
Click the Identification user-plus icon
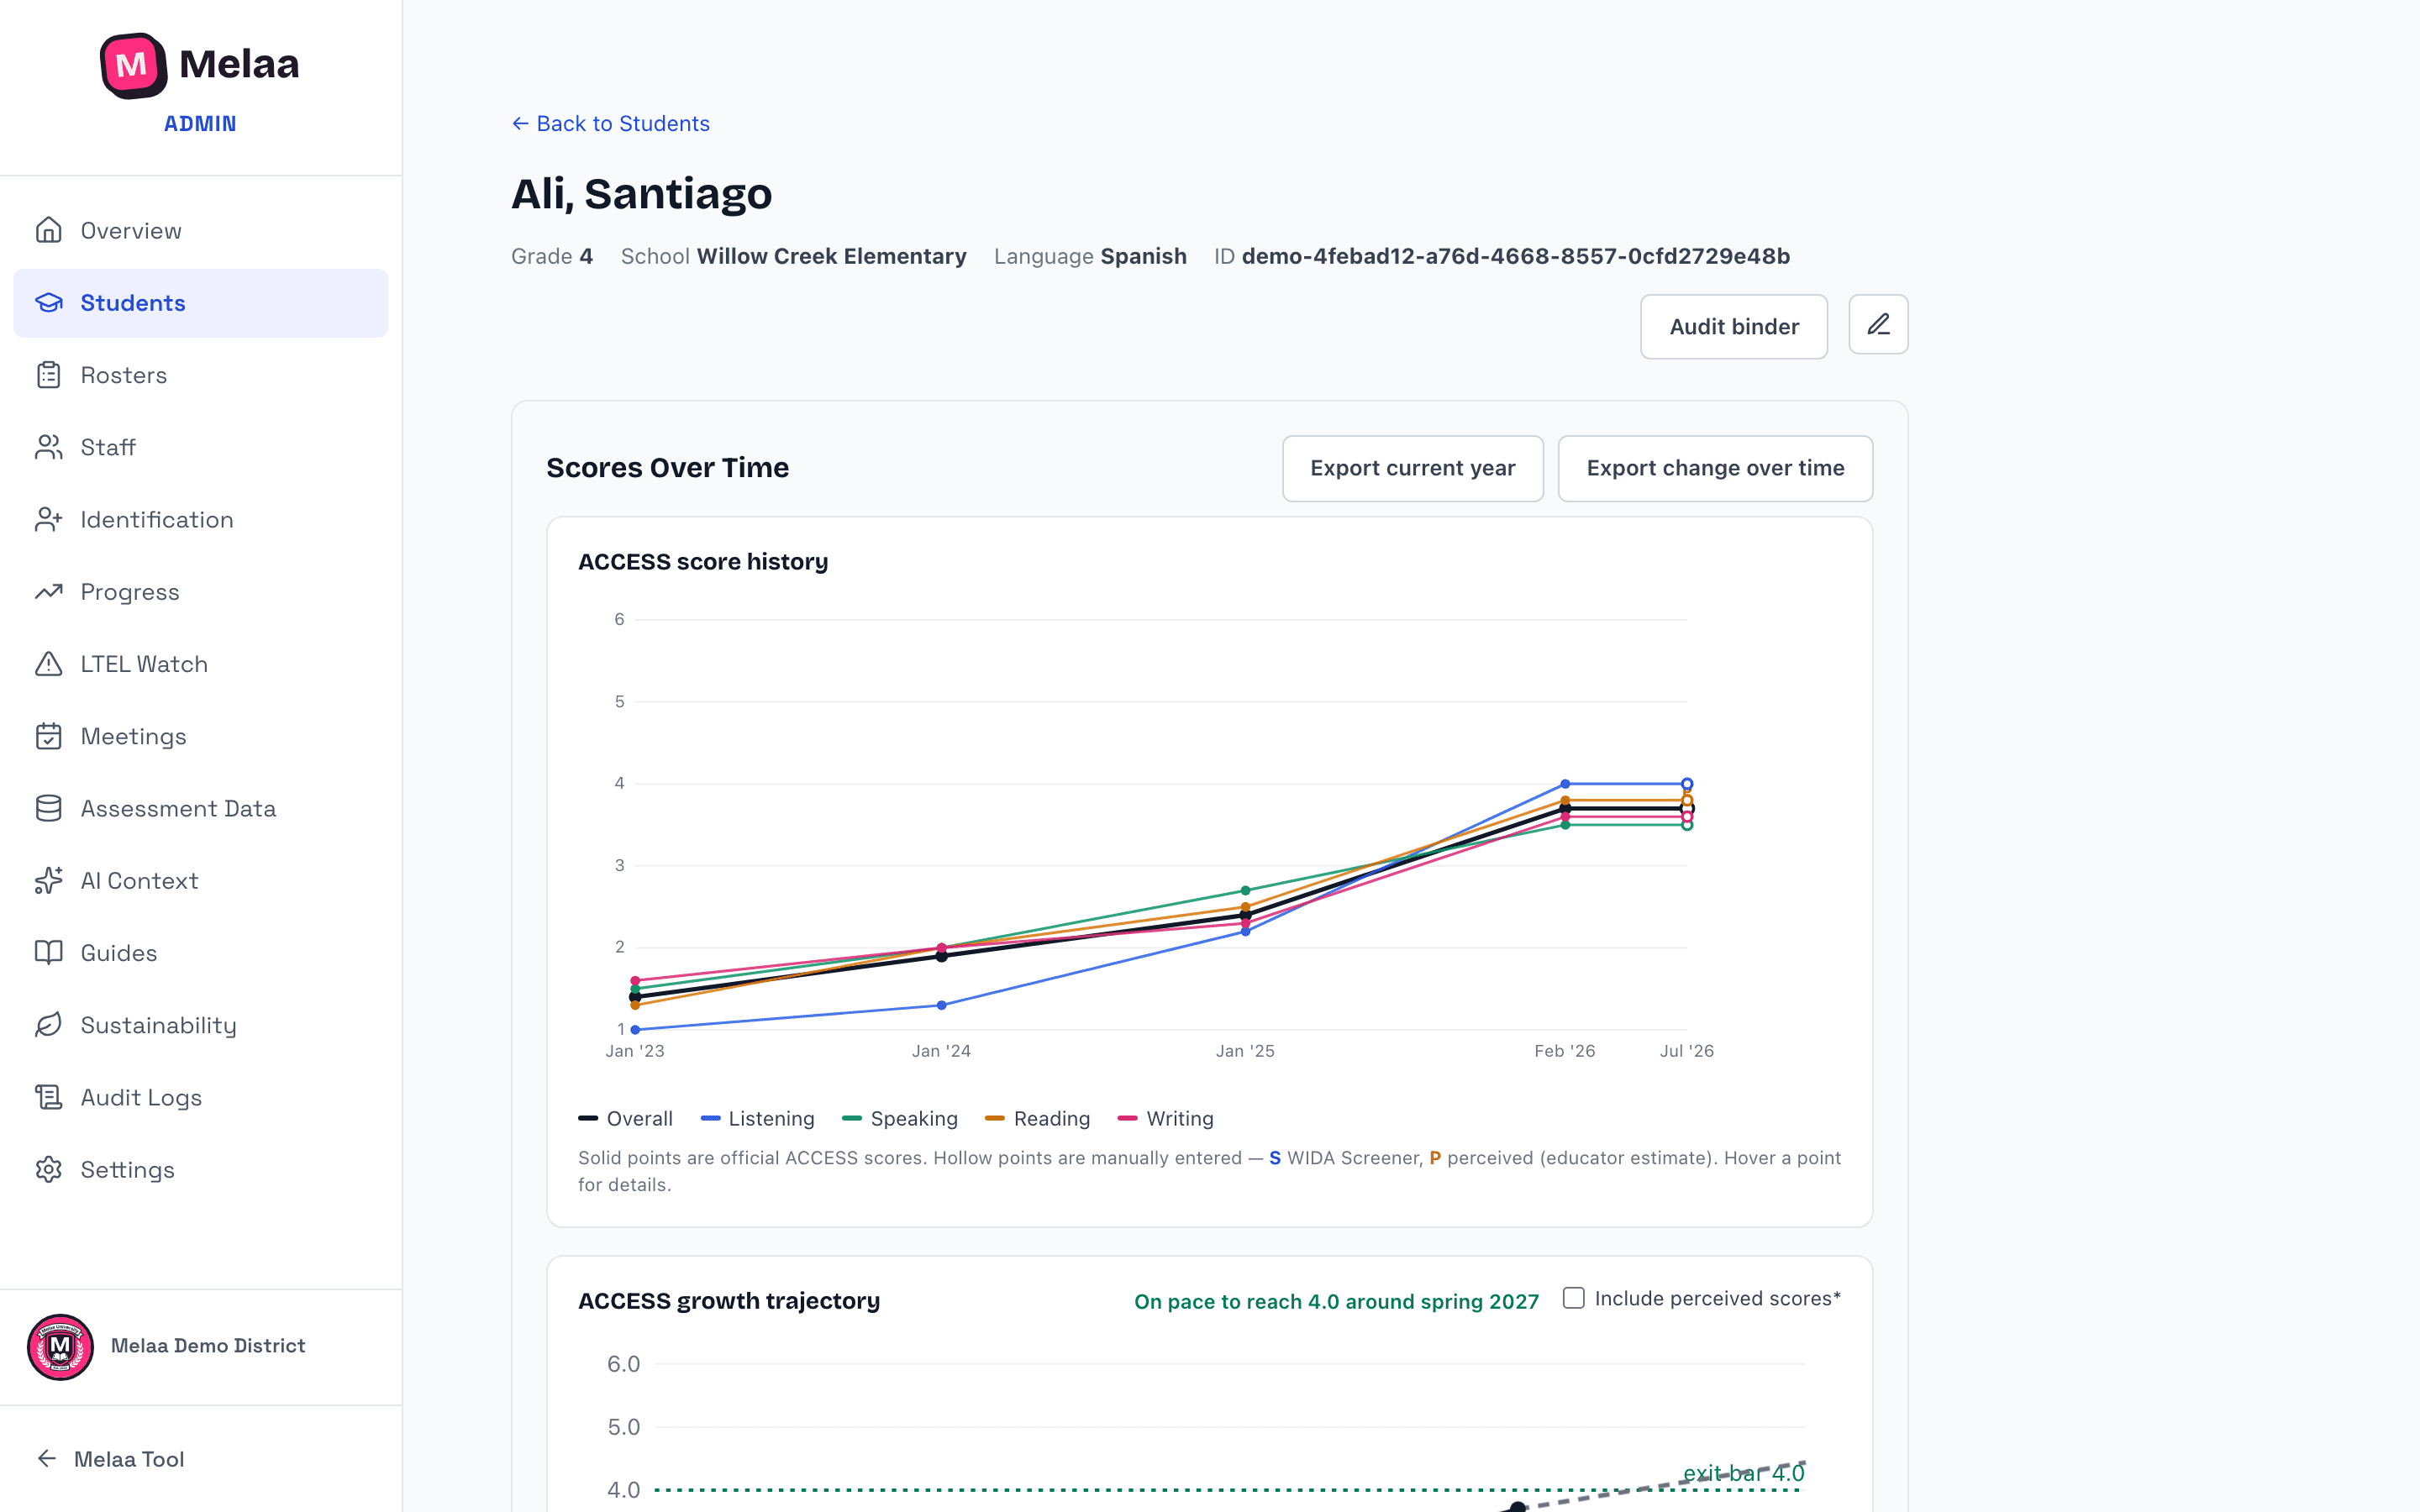tap(48, 519)
